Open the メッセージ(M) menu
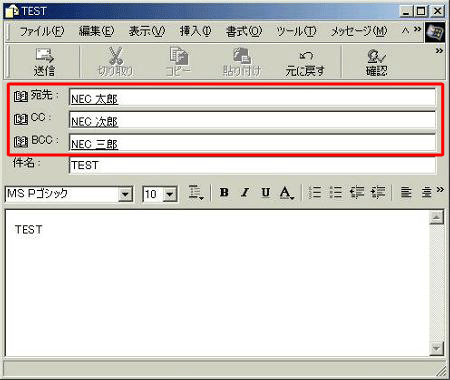 359,32
